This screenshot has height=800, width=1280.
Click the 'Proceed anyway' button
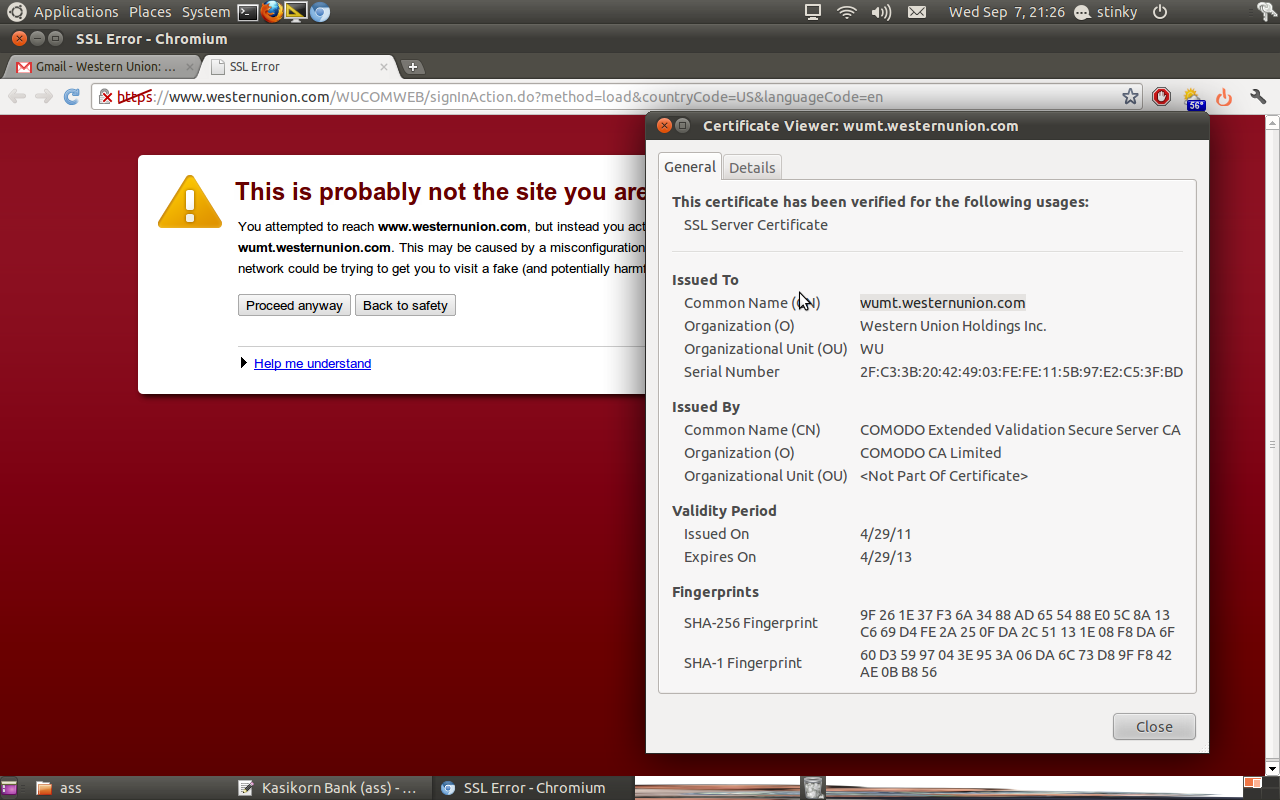(x=294, y=305)
